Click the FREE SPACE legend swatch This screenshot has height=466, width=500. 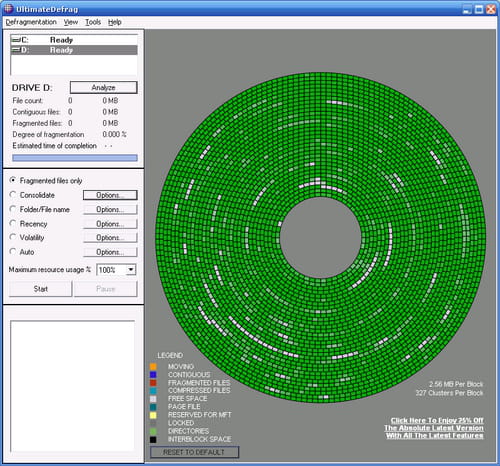point(153,399)
